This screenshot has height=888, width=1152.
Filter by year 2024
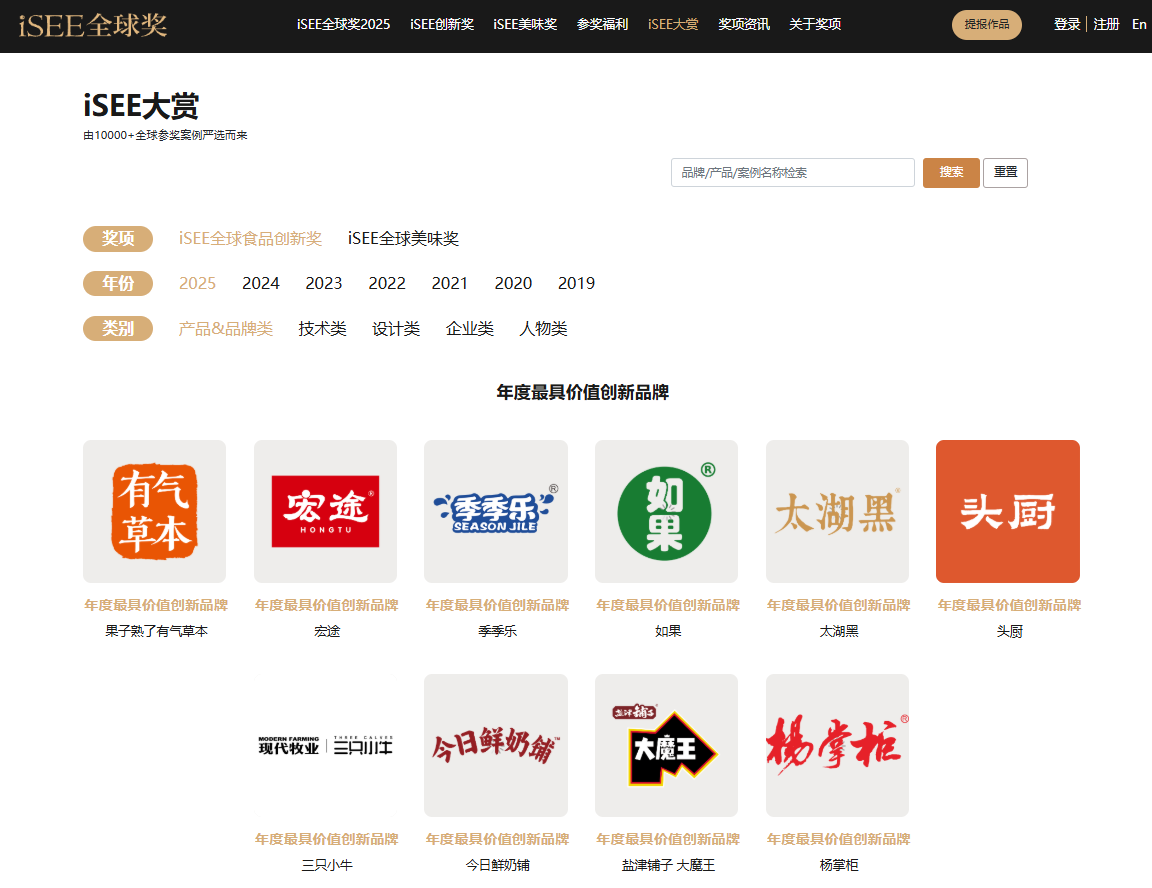point(261,284)
